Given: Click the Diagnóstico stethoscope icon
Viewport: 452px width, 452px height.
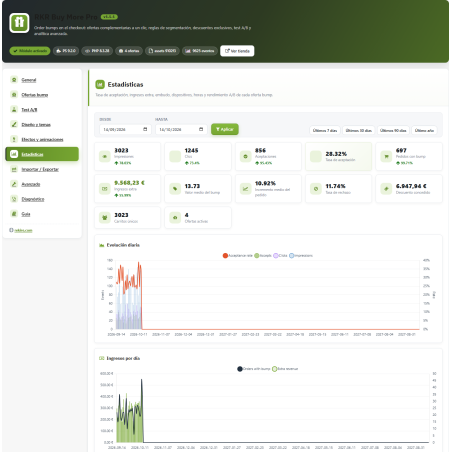Looking at the screenshot, I should pos(14,199).
